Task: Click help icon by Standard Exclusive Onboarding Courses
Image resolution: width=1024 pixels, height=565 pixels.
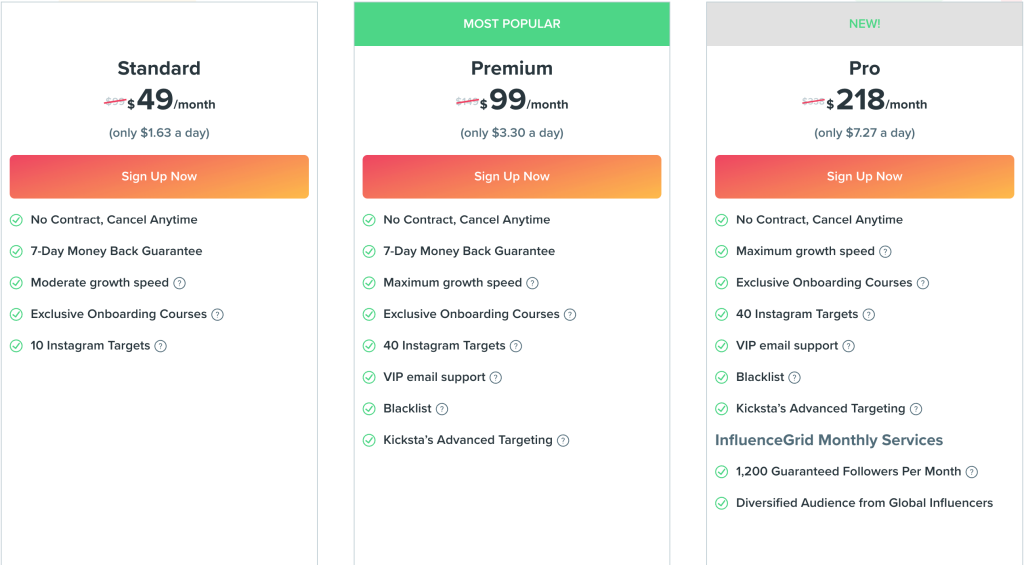Action: coord(217,314)
